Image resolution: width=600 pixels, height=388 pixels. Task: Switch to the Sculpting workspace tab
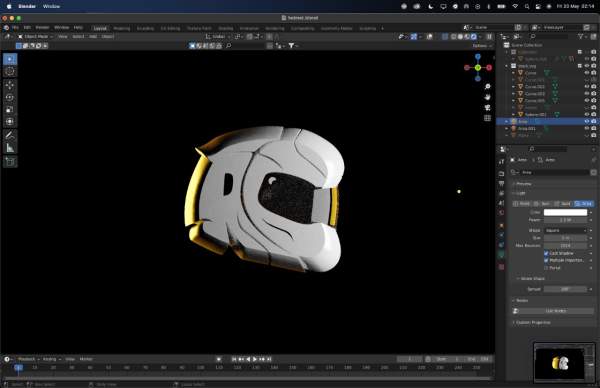pos(145,28)
